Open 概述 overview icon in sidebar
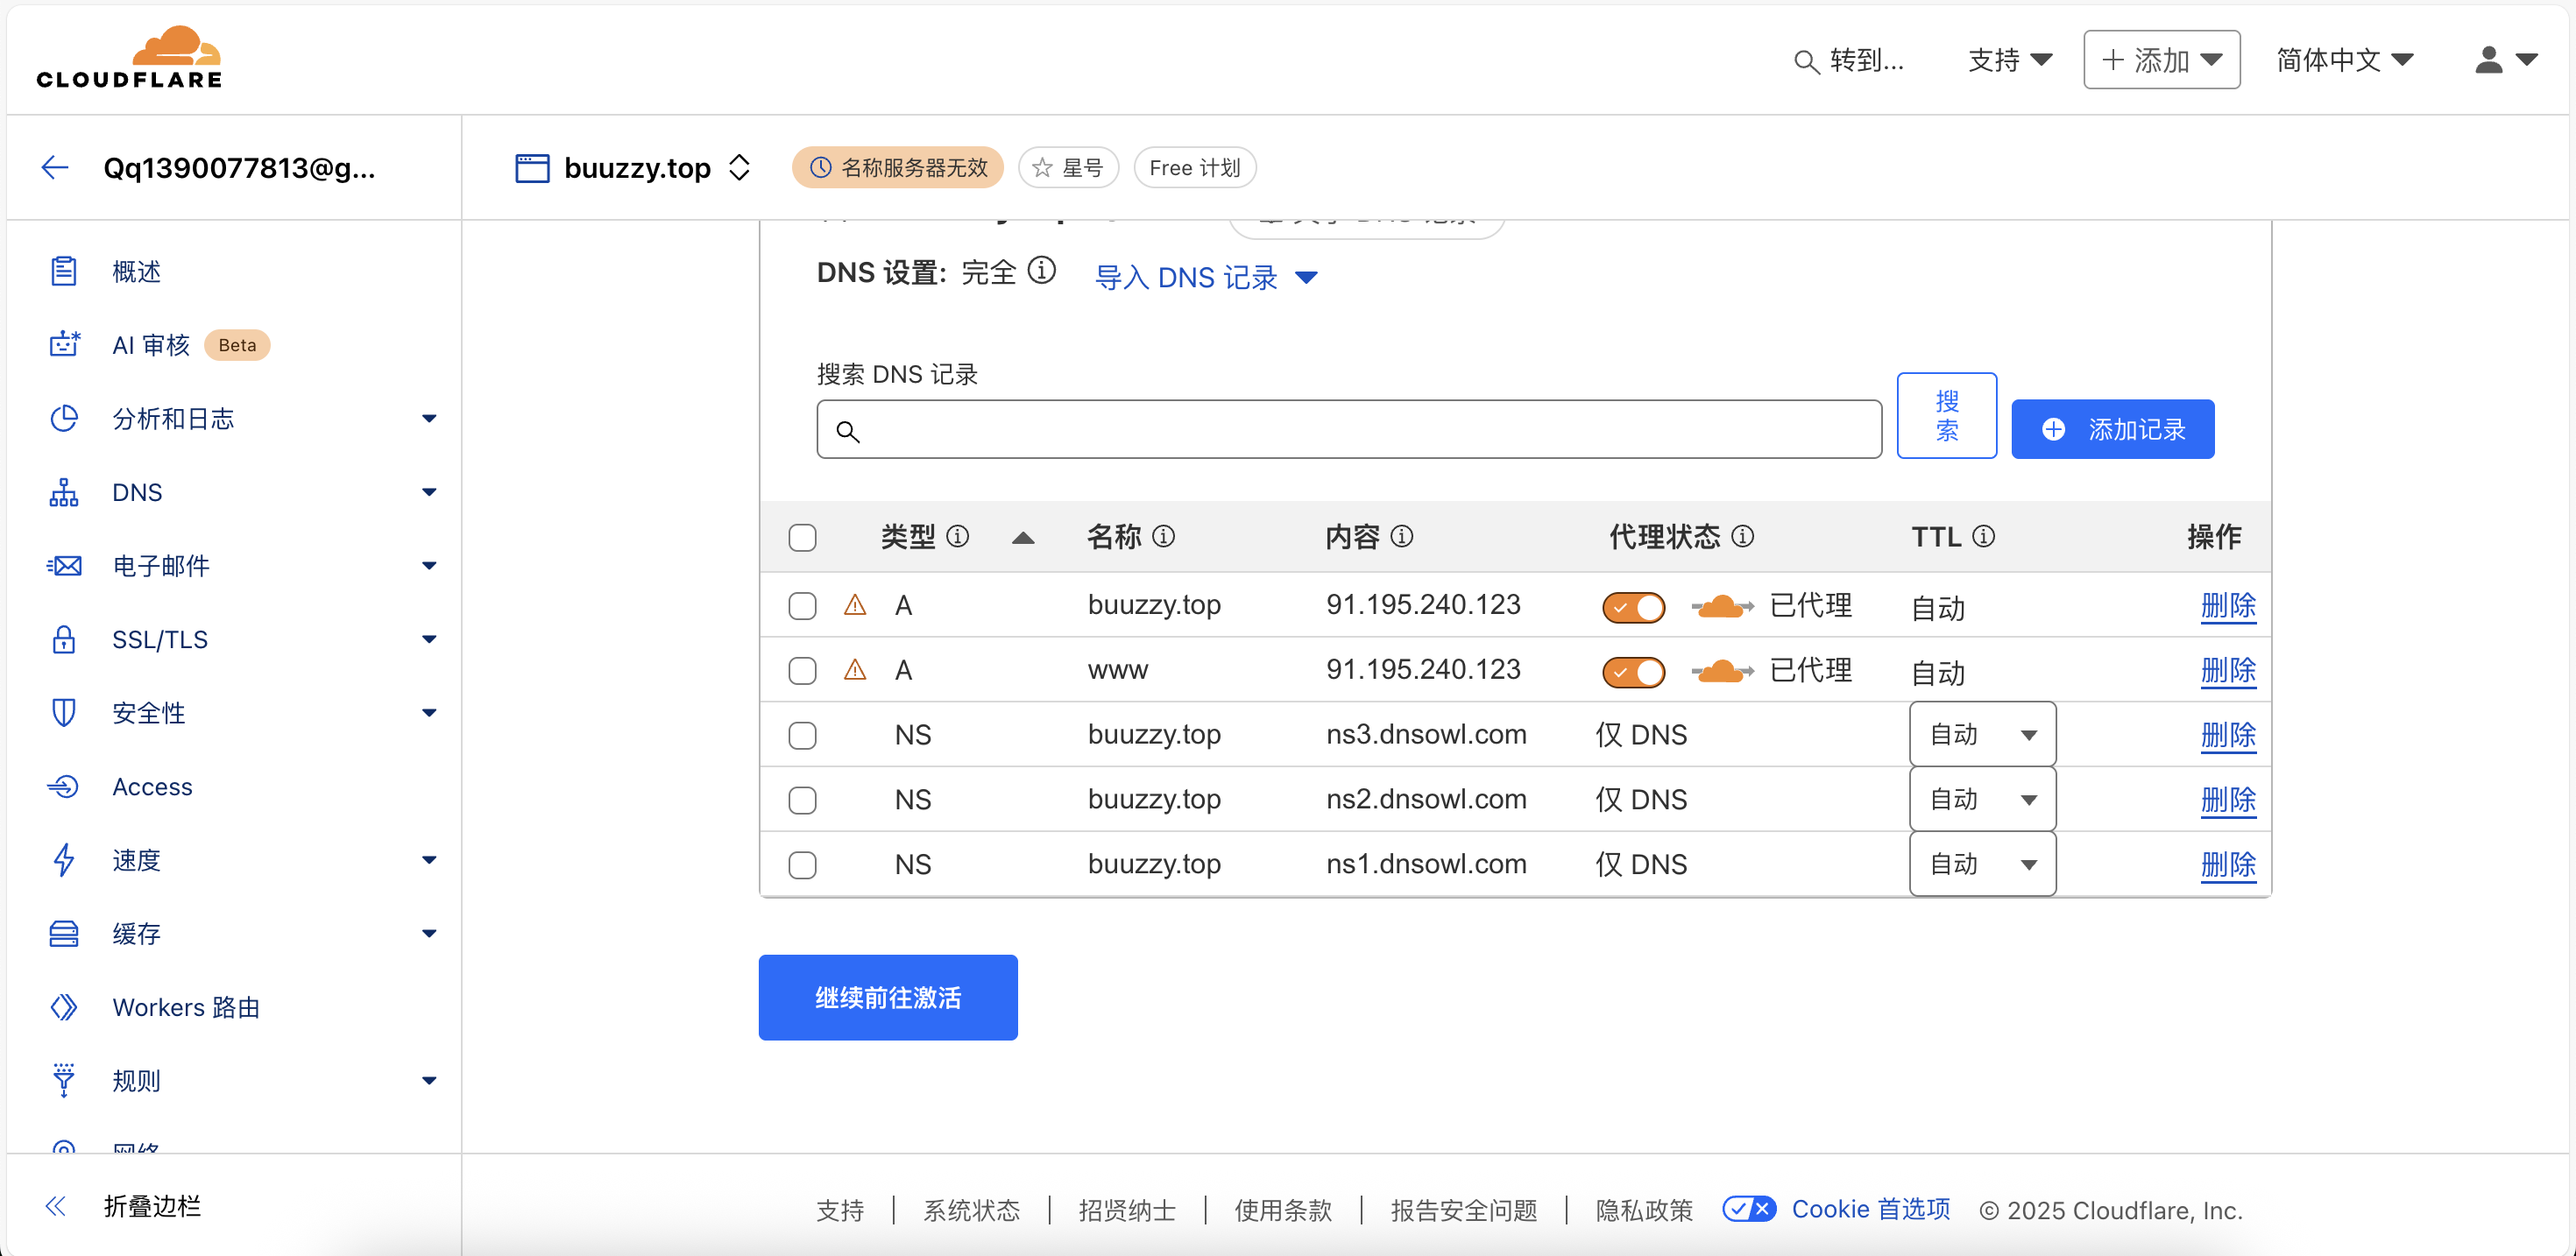Screen dimensions: 2576x1256 (64, 271)
